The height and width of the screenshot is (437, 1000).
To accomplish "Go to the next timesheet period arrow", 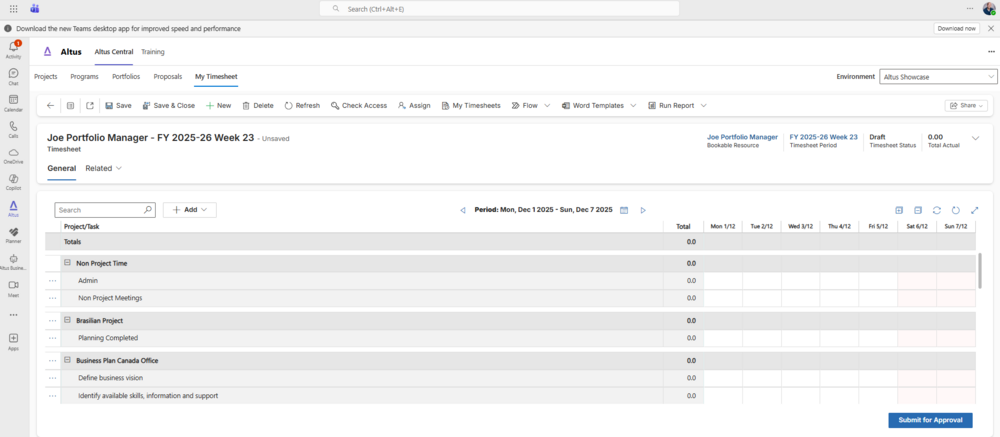I will point(643,210).
